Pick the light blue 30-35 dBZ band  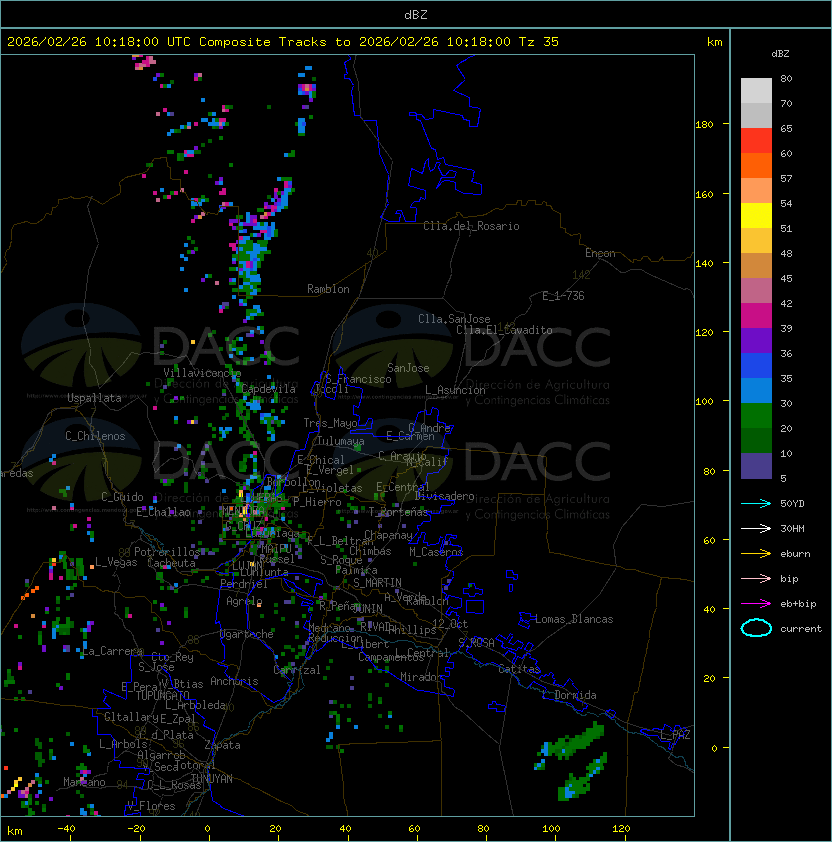click(x=756, y=391)
